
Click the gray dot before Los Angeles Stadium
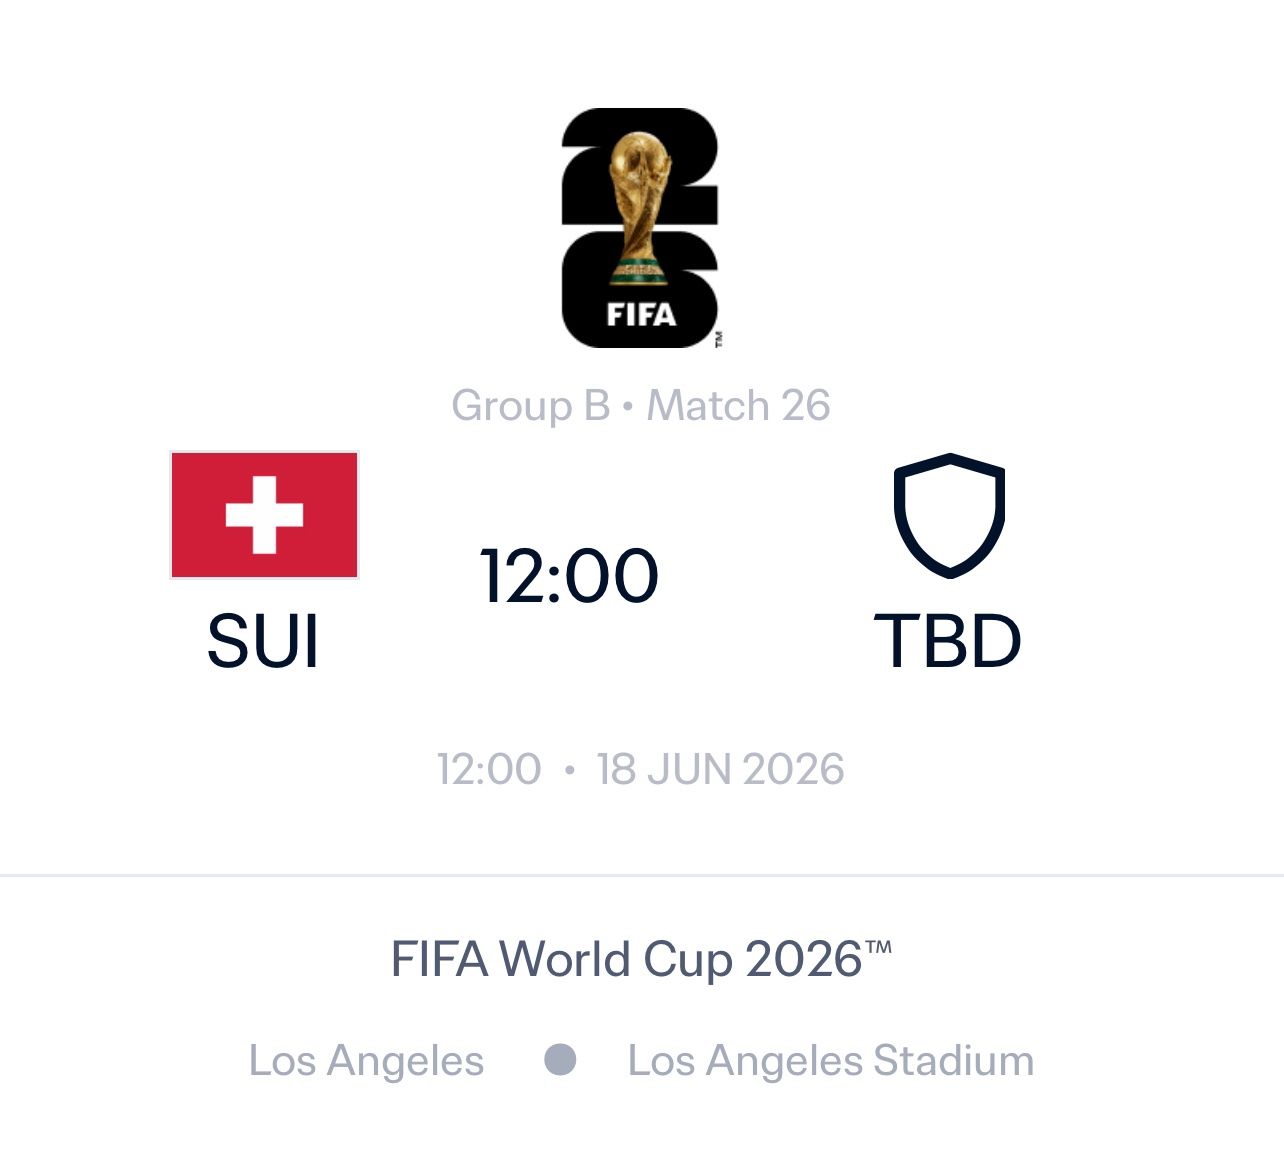click(x=560, y=1060)
